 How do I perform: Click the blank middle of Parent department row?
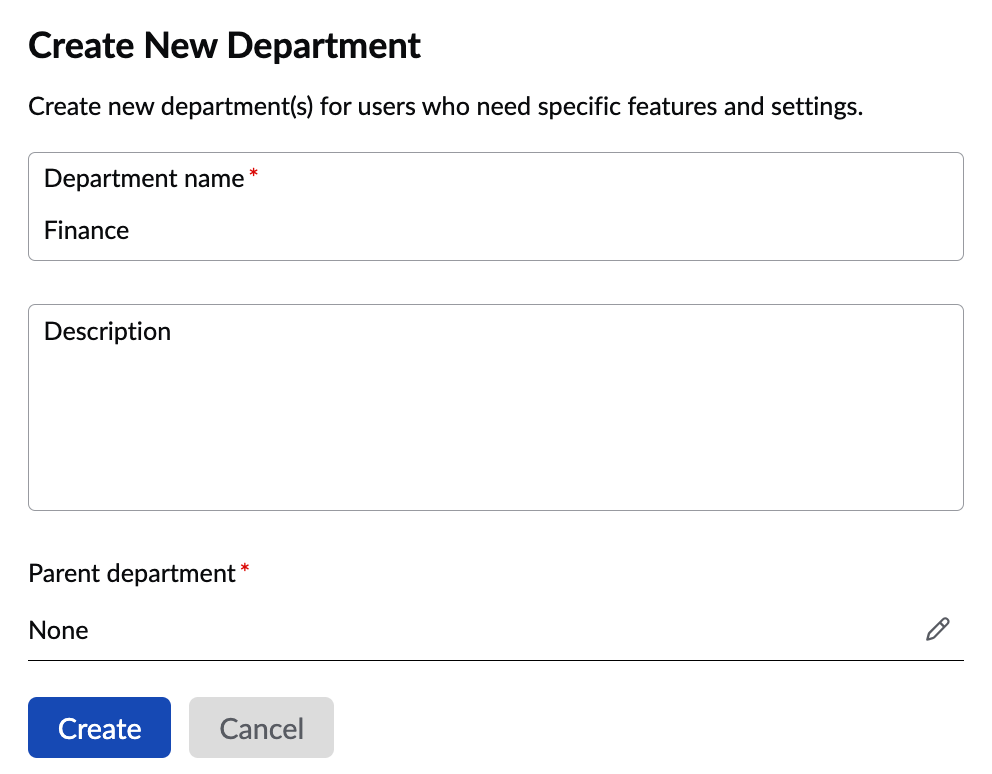tap(500, 630)
